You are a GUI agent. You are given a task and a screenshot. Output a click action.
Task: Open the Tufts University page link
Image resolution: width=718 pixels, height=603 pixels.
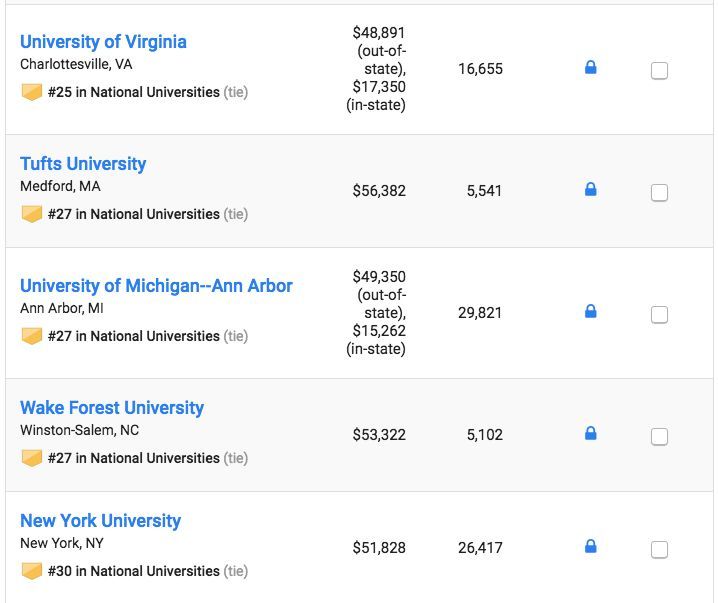[x=83, y=164]
